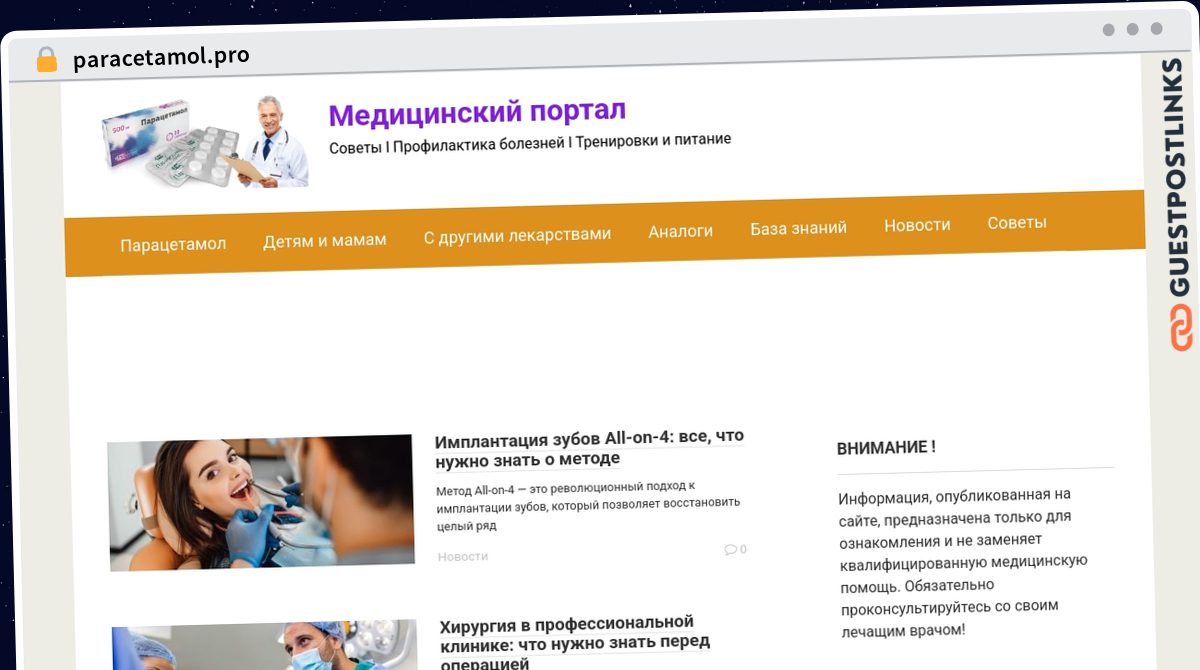Open article Имплантация зубов All-on-4

(x=589, y=448)
